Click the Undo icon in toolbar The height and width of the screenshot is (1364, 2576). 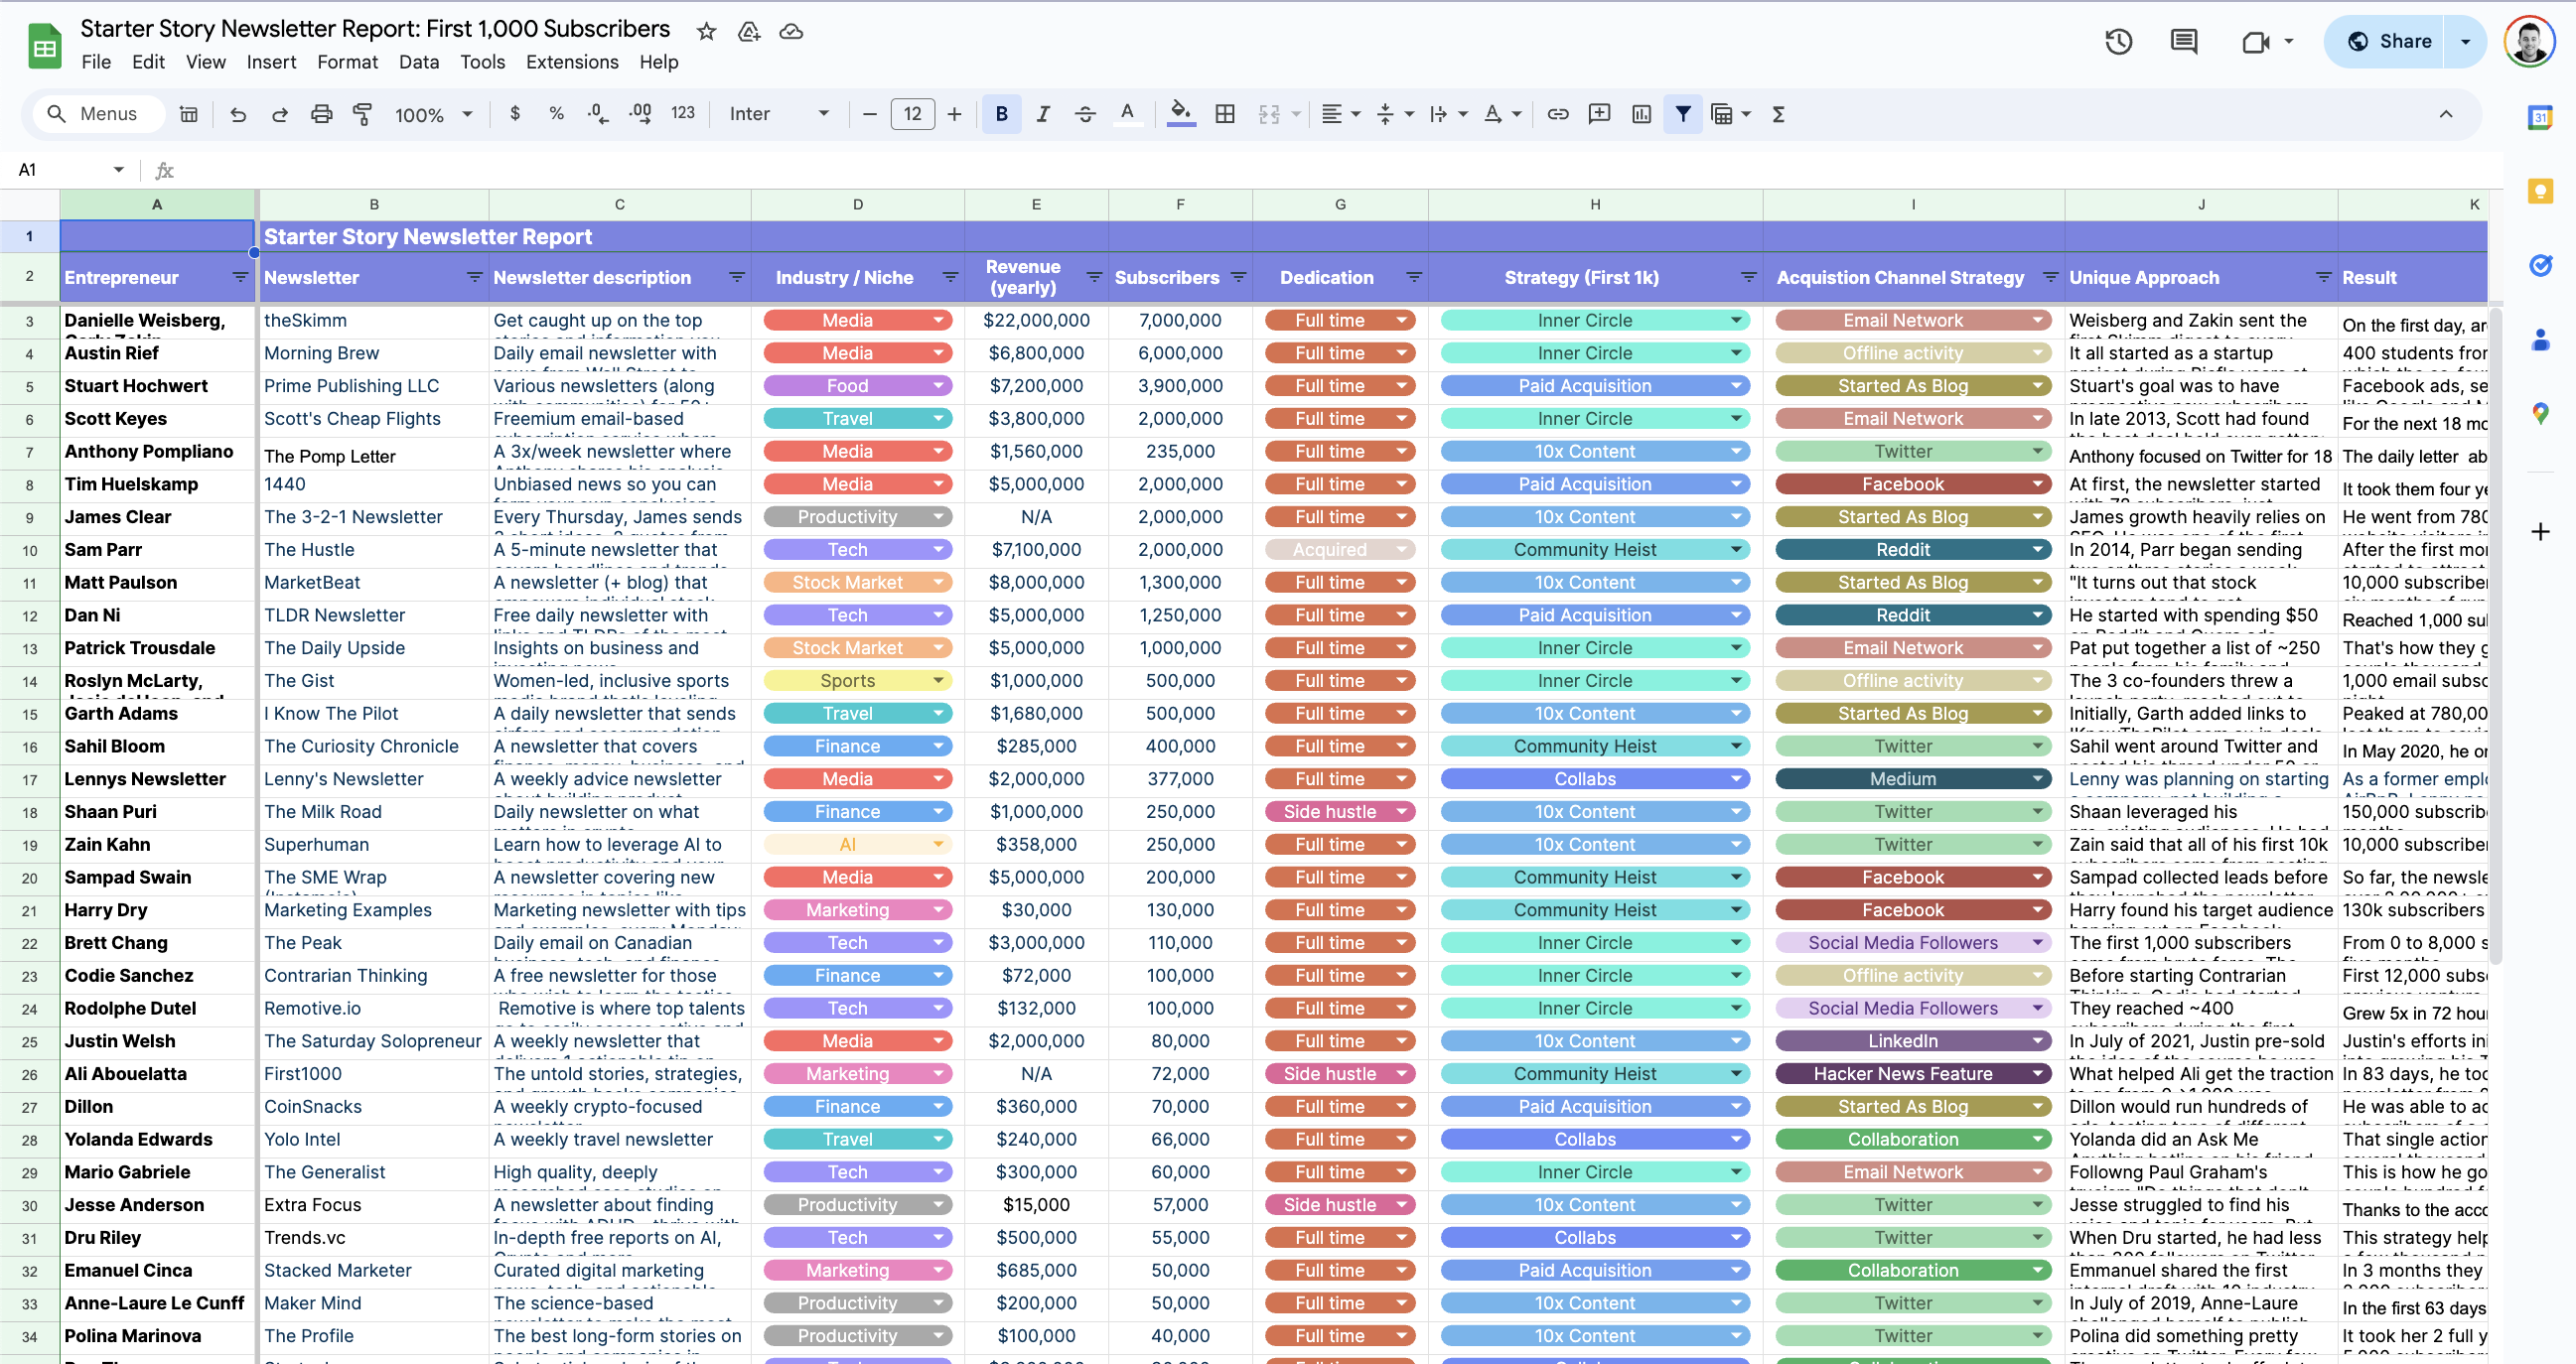(238, 114)
